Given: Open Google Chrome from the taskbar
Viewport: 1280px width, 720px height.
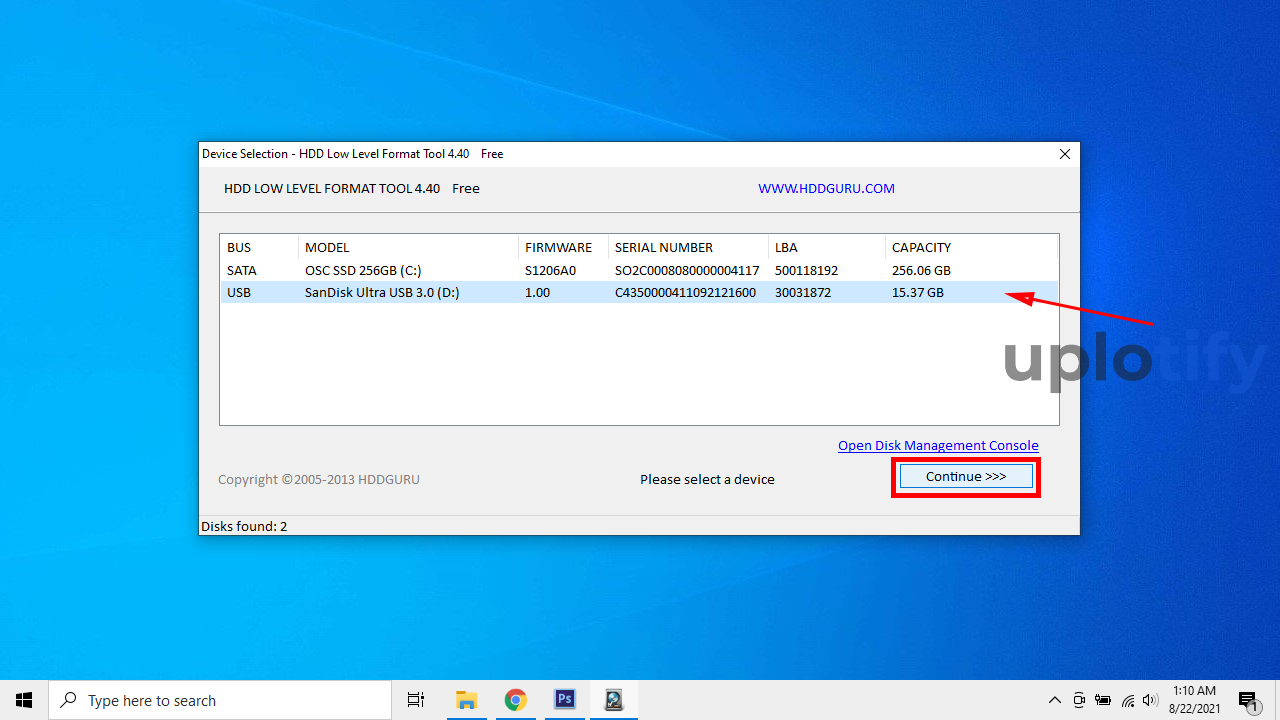Looking at the screenshot, I should click(515, 700).
